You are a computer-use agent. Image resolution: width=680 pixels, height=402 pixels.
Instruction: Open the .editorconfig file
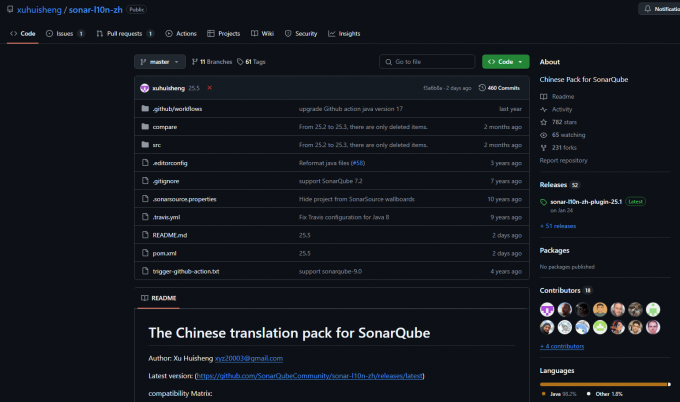click(170, 163)
